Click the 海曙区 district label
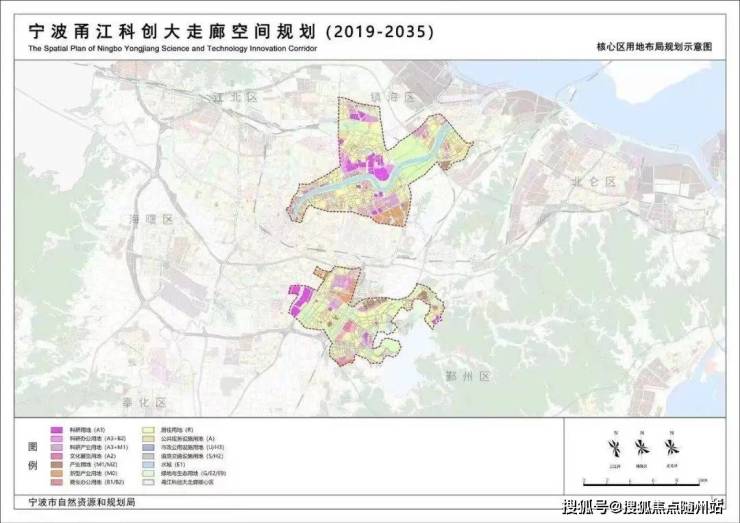This screenshot has height=523, width=740. point(151,219)
